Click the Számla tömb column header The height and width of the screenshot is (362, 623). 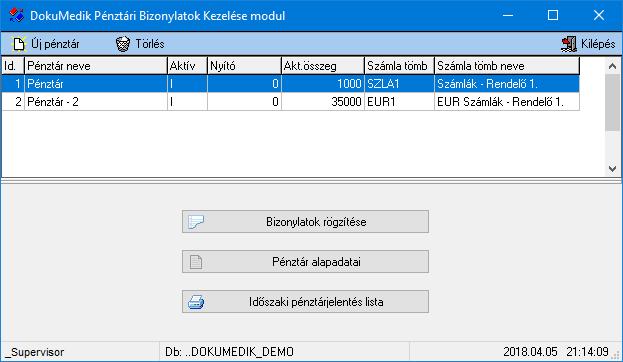(399, 66)
